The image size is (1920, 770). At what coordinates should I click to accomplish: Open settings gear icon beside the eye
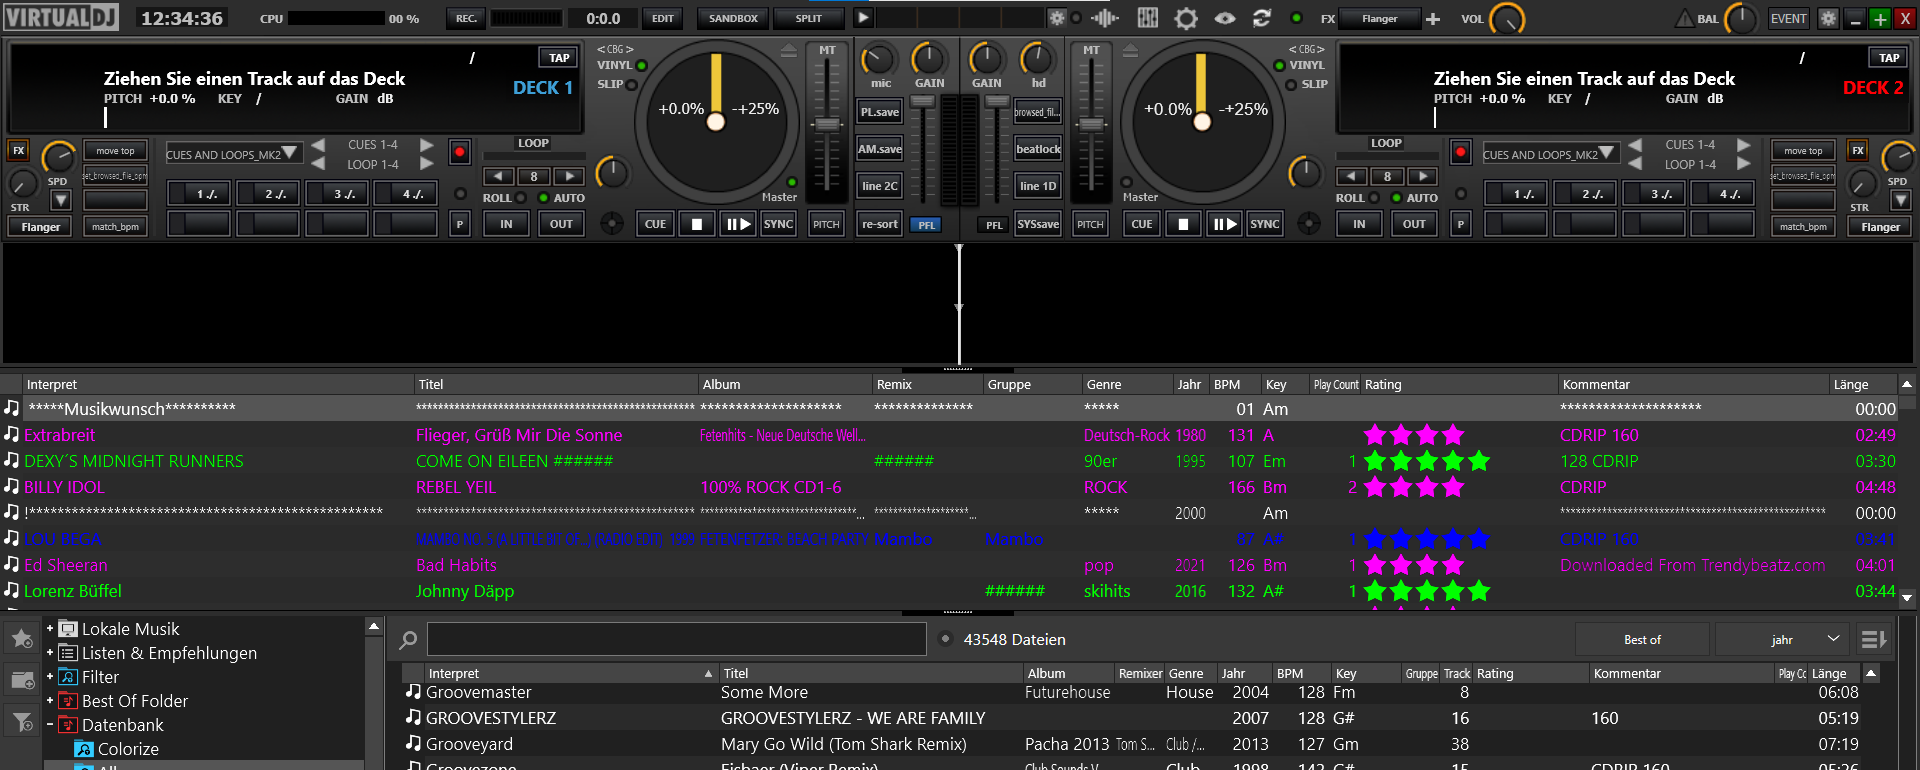(x=1186, y=18)
